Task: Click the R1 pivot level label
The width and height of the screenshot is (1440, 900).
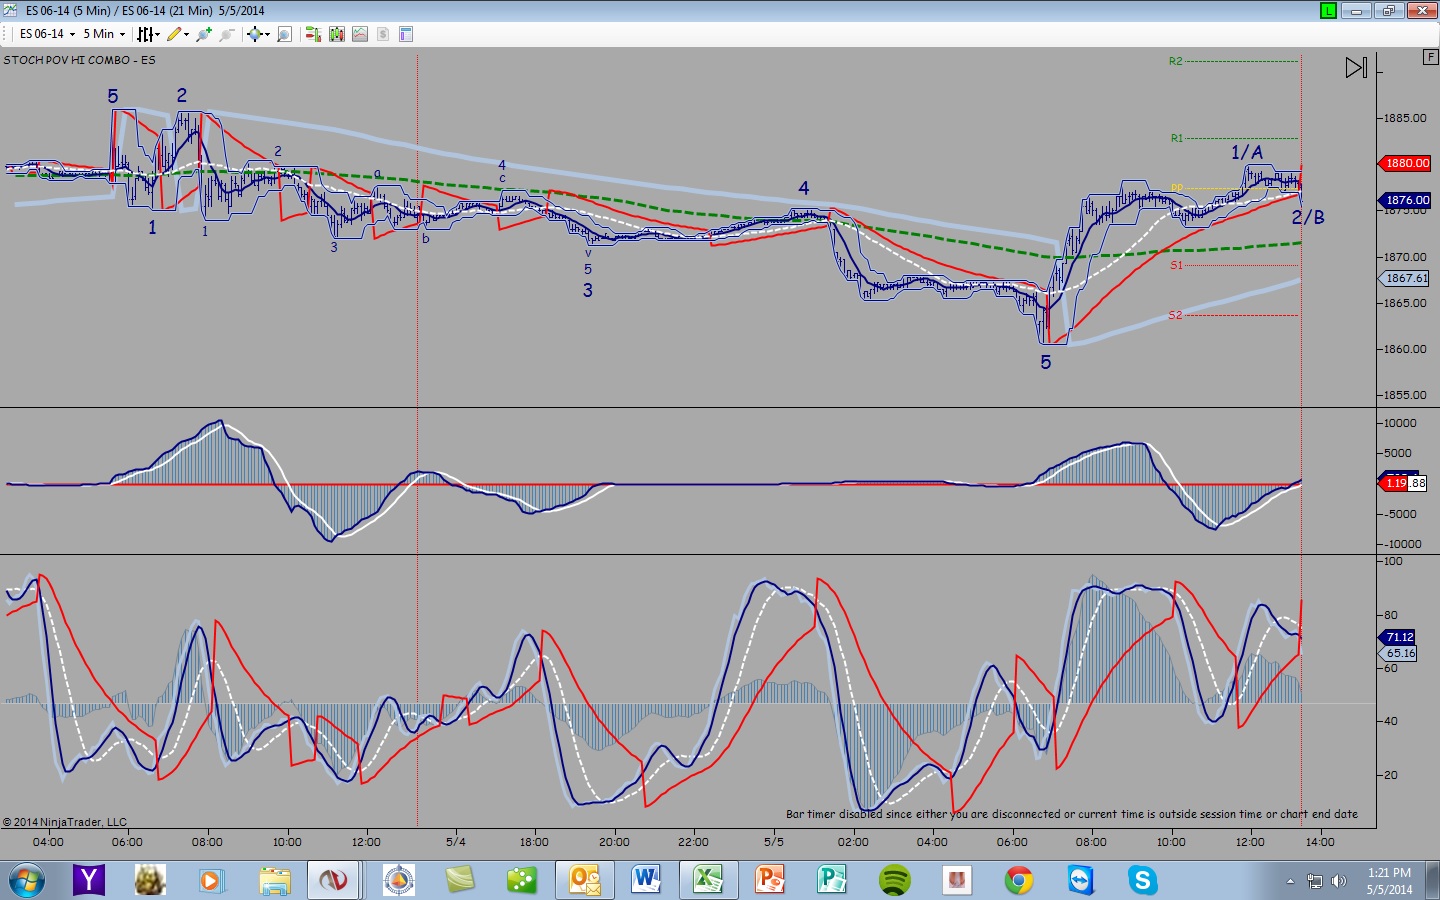Action: pyautogui.click(x=1176, y=138)
